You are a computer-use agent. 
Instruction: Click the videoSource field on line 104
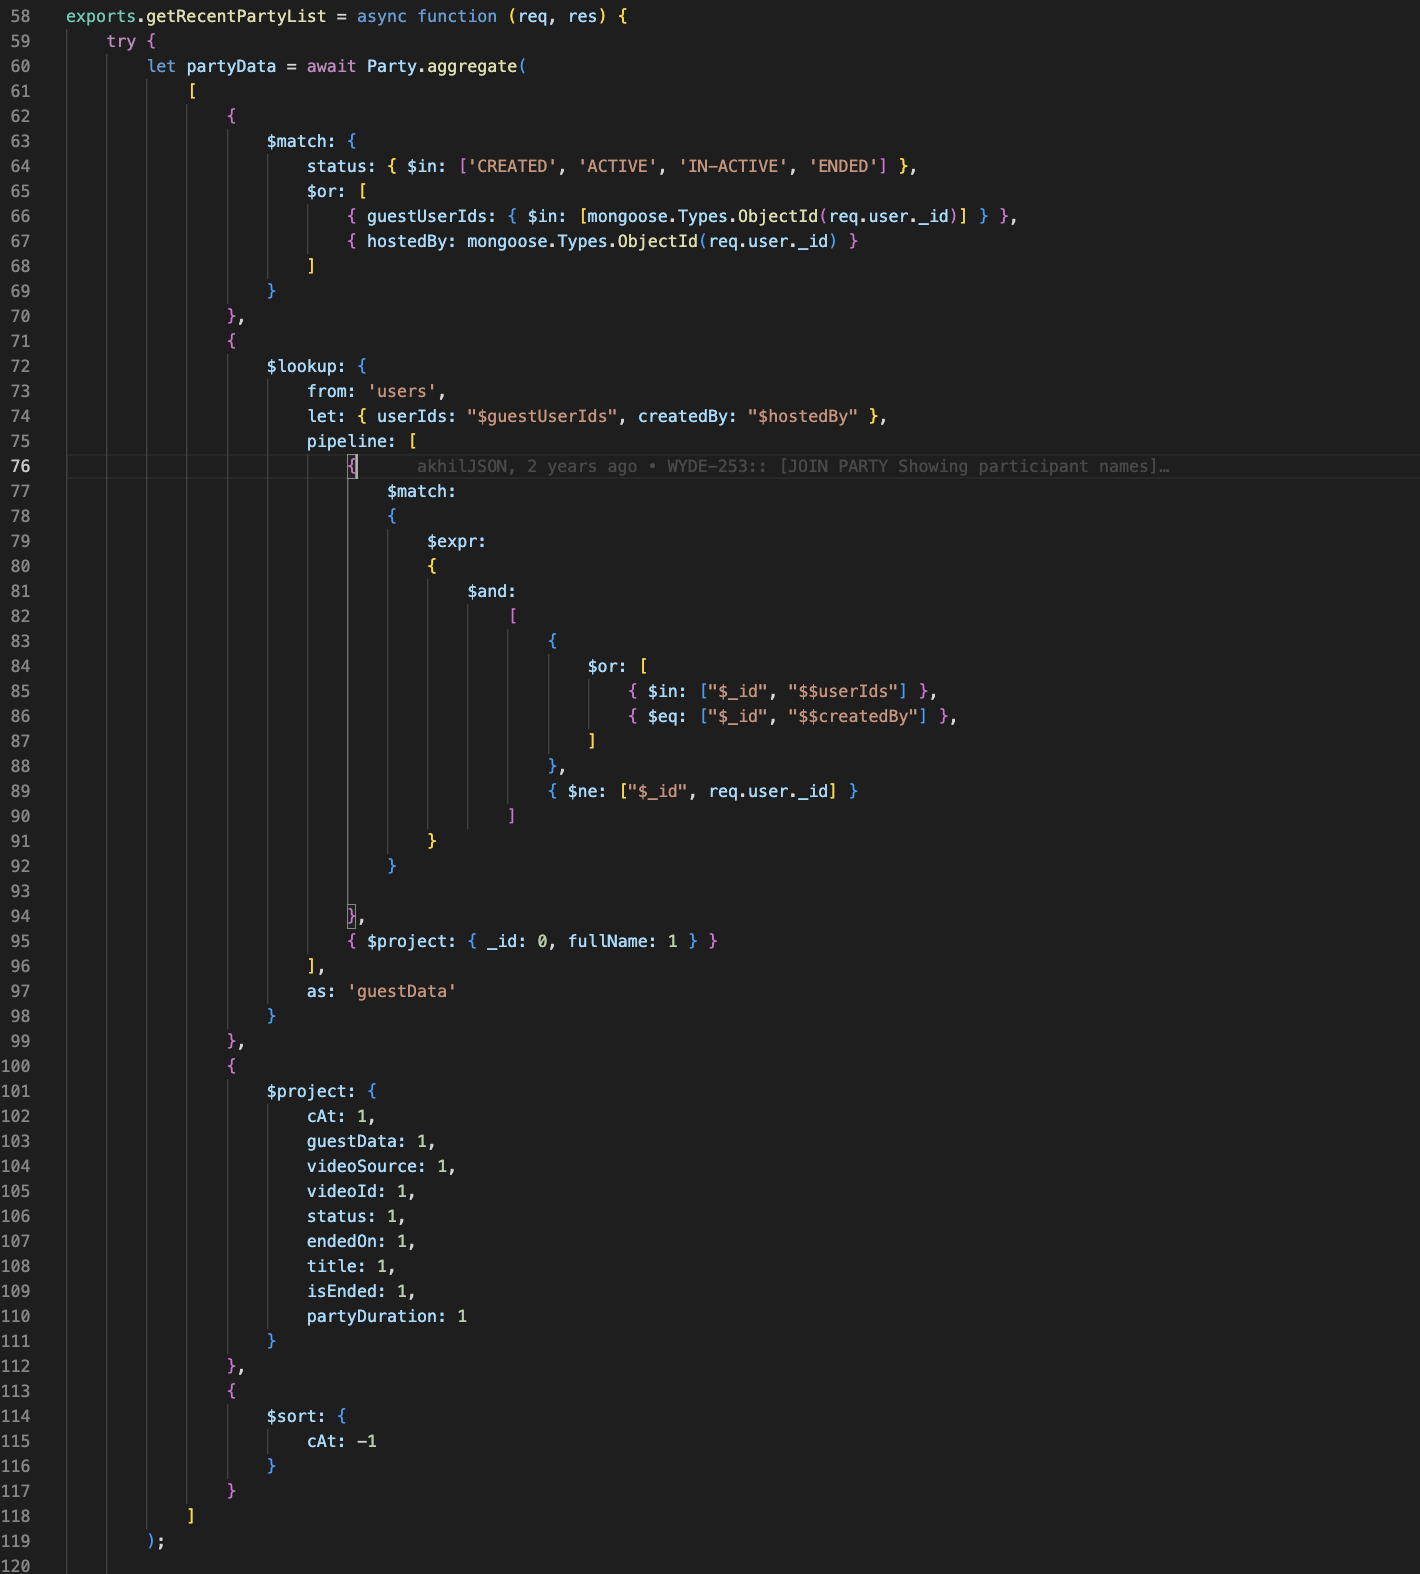(361, 1166)
